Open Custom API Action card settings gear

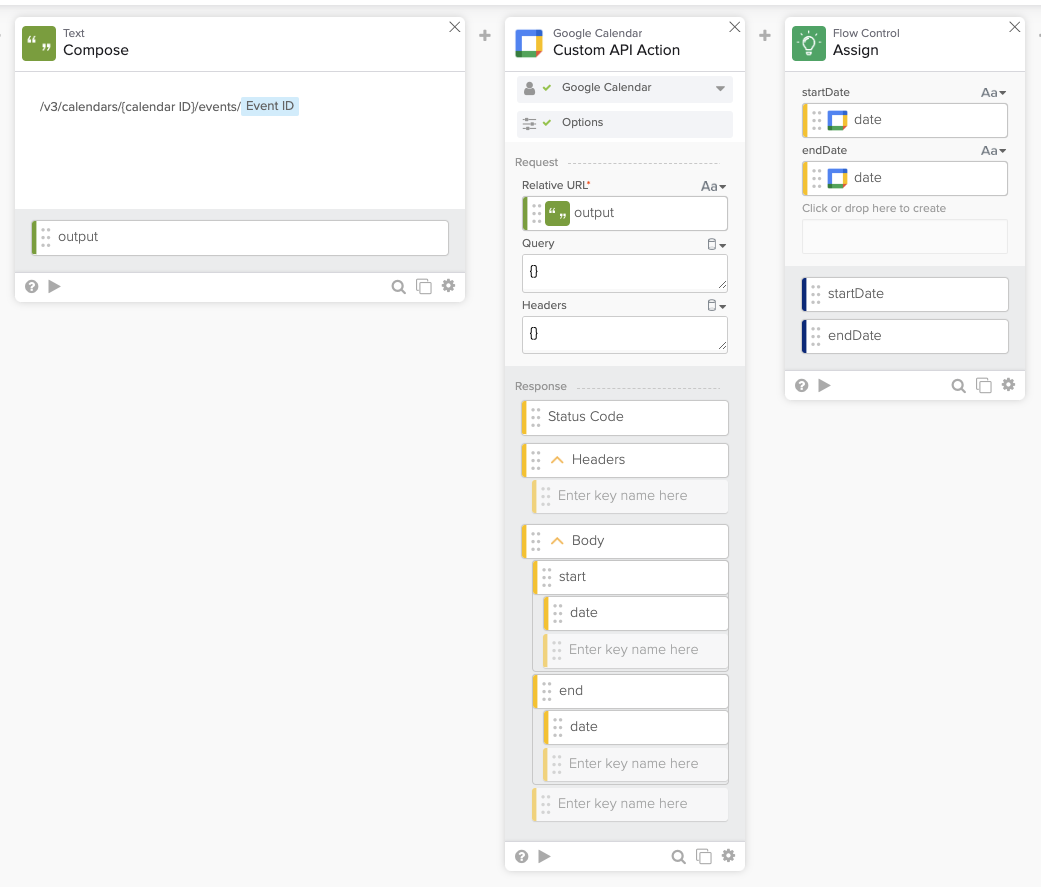tap(728, 856)
